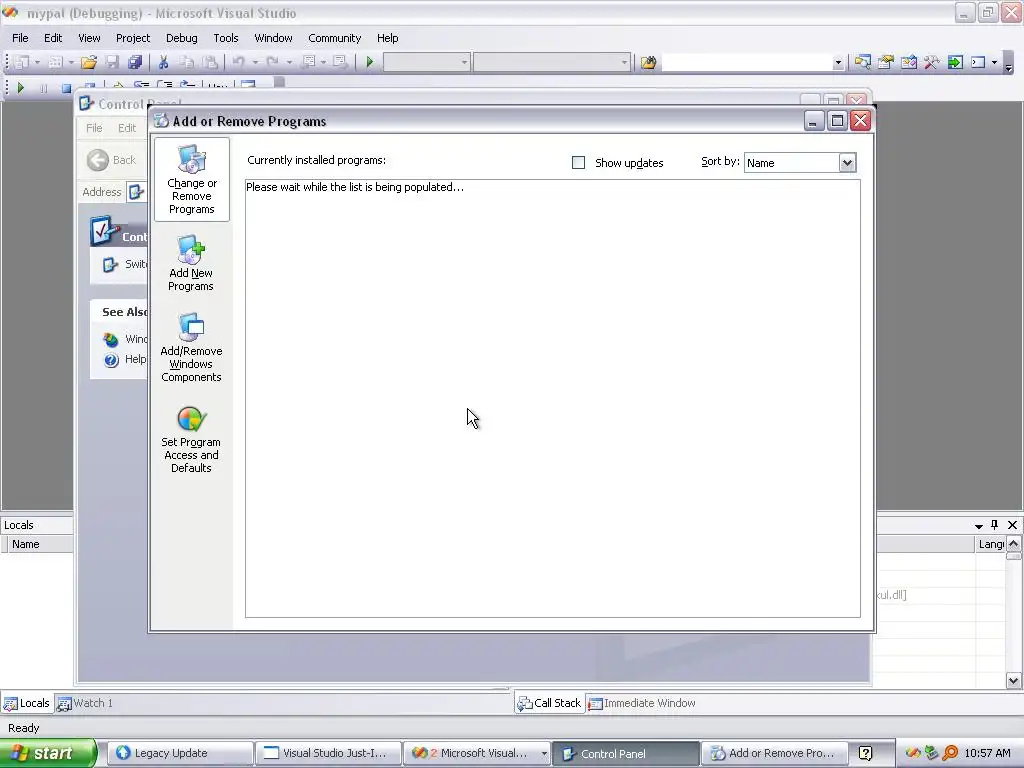Expand the New Project dropdown arrow

[x=37, y=63]
